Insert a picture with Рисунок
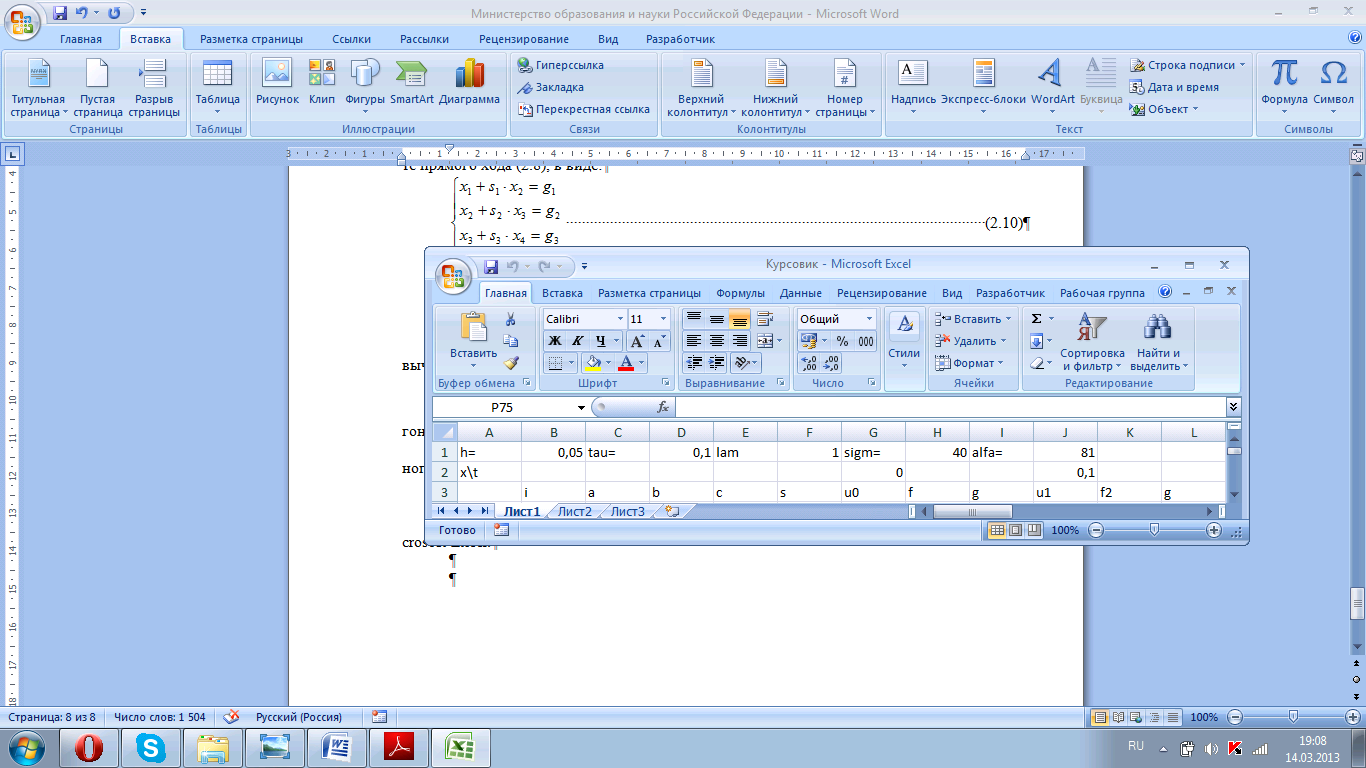The width and height of the screenshot is (1366, 768). (277, 82)
